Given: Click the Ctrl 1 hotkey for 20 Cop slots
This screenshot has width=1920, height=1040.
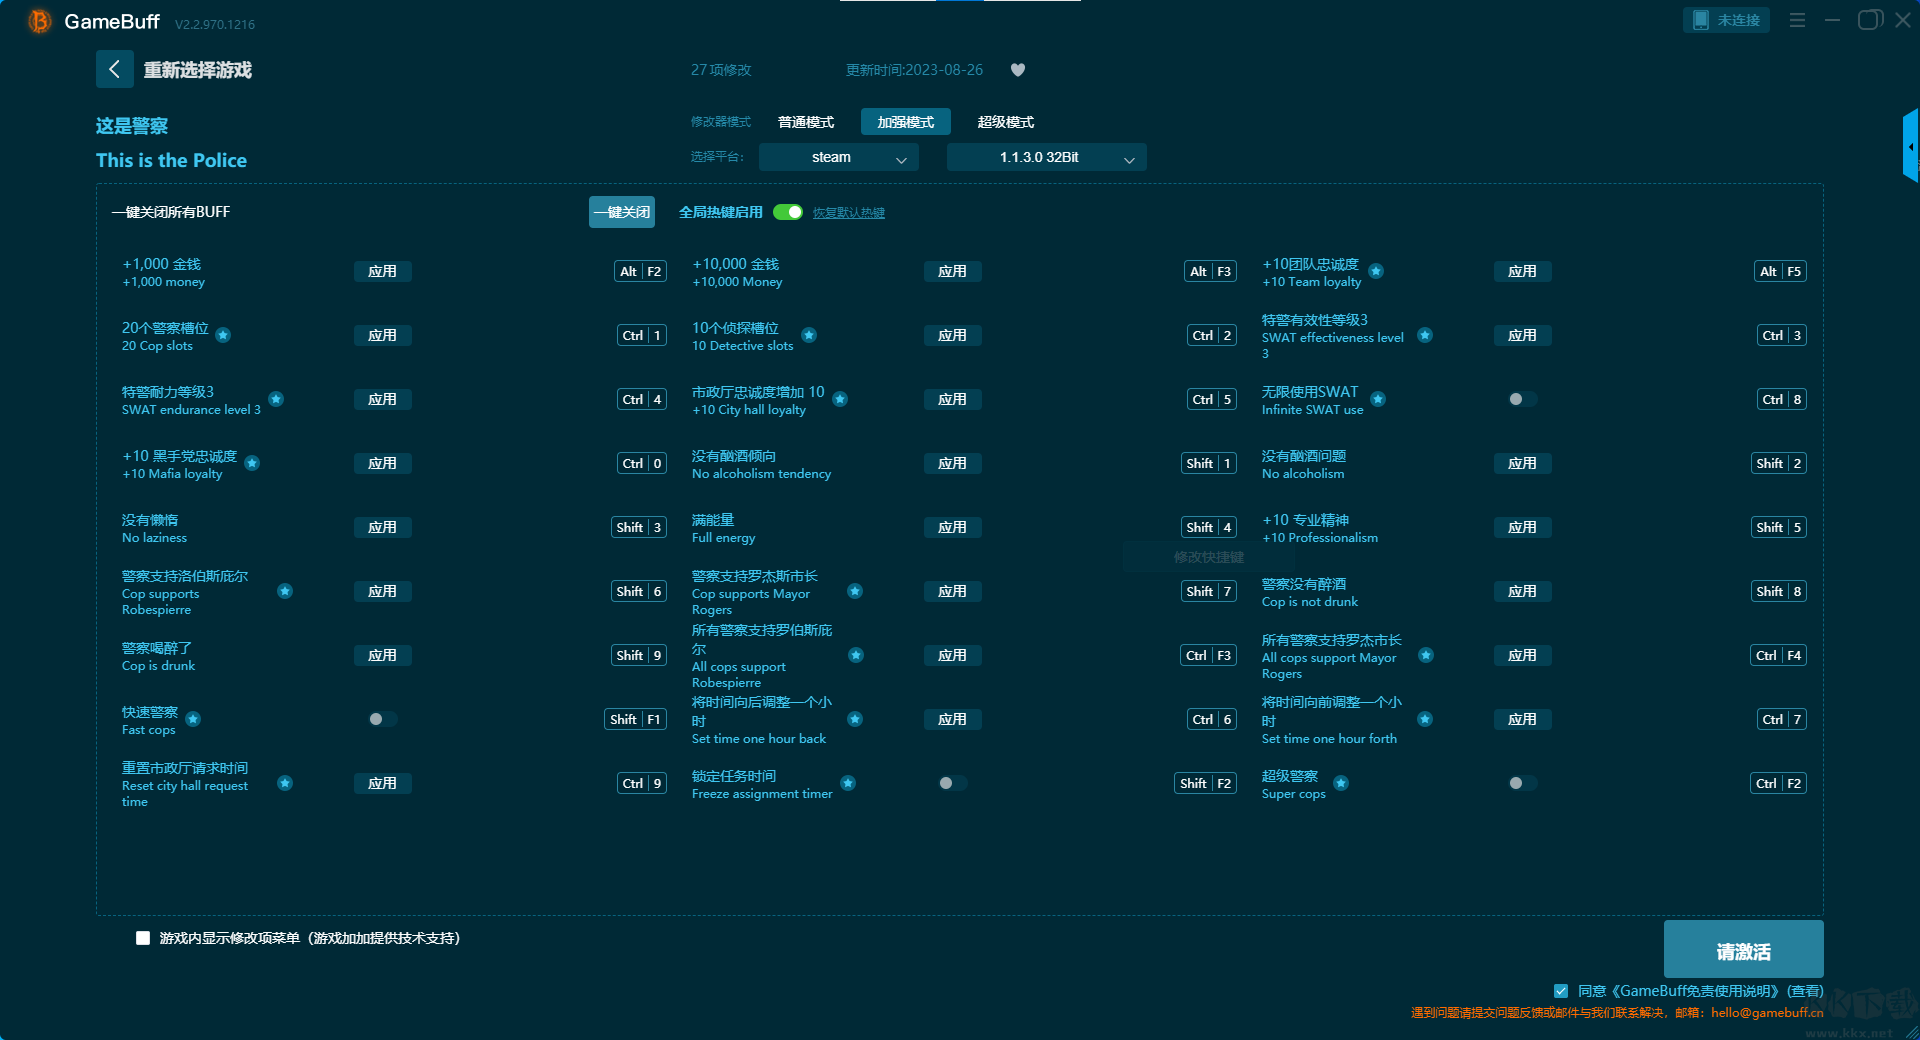Looking at the screenshot, I should click(642, 335).
